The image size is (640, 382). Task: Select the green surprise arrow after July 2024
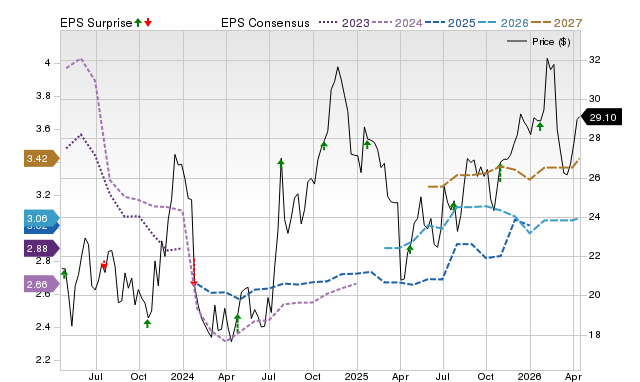click(x=281, y=162)
